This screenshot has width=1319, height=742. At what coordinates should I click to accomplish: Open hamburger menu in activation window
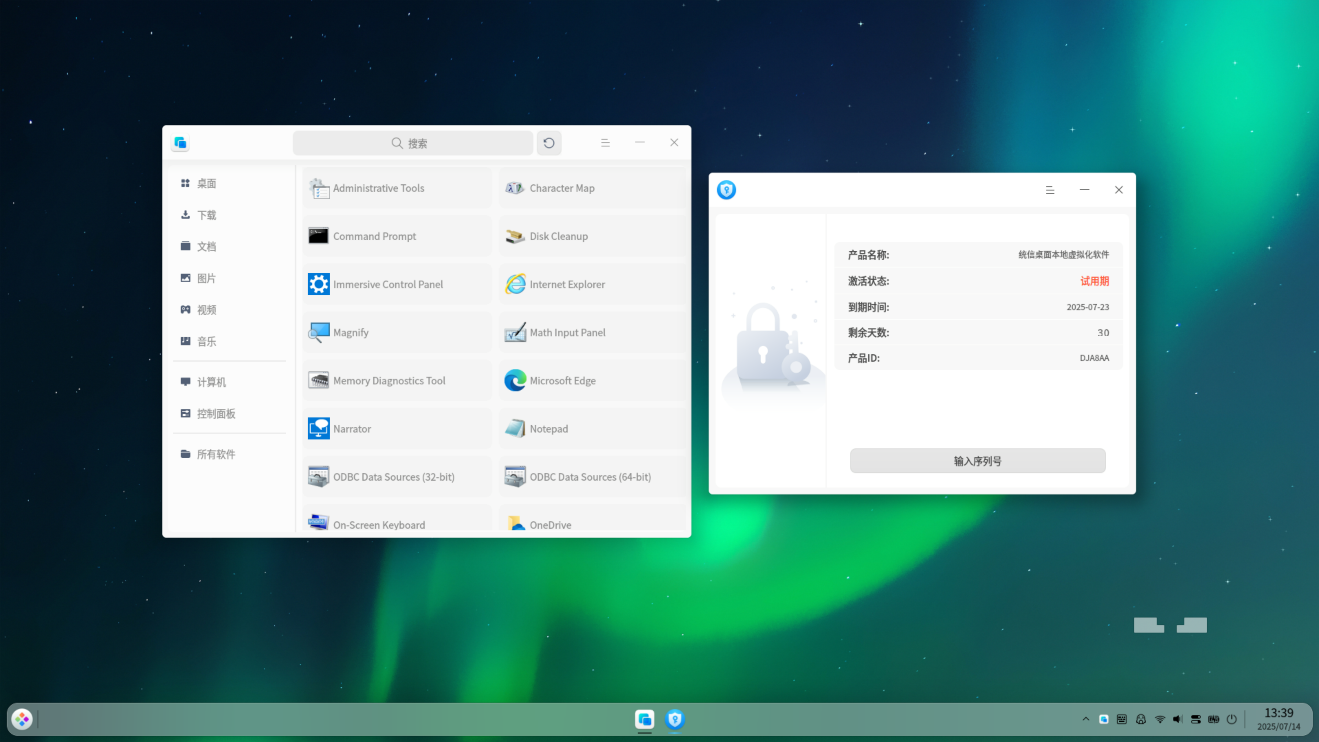(1050, 190)
